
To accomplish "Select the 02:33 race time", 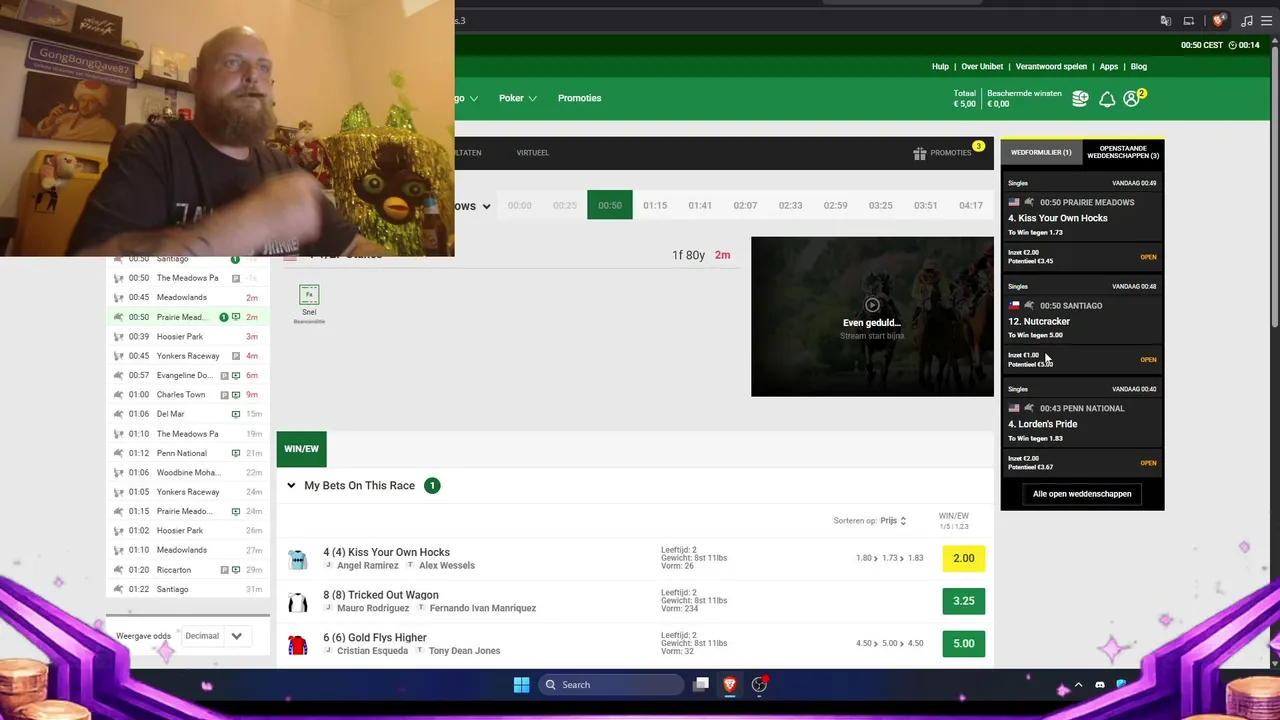I will pyautogui.click(x=790, y=205).
